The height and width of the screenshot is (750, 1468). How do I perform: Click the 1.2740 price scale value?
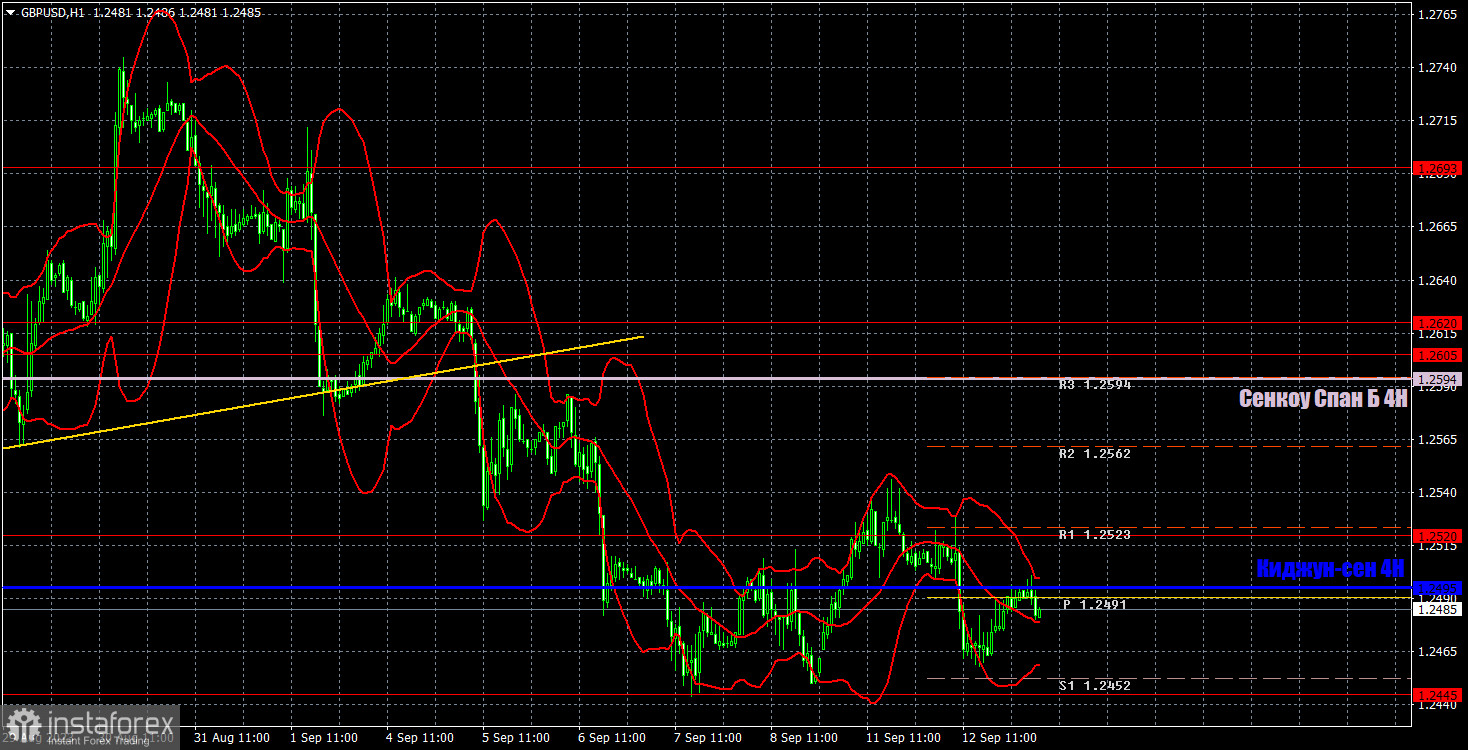(1438, 67)
